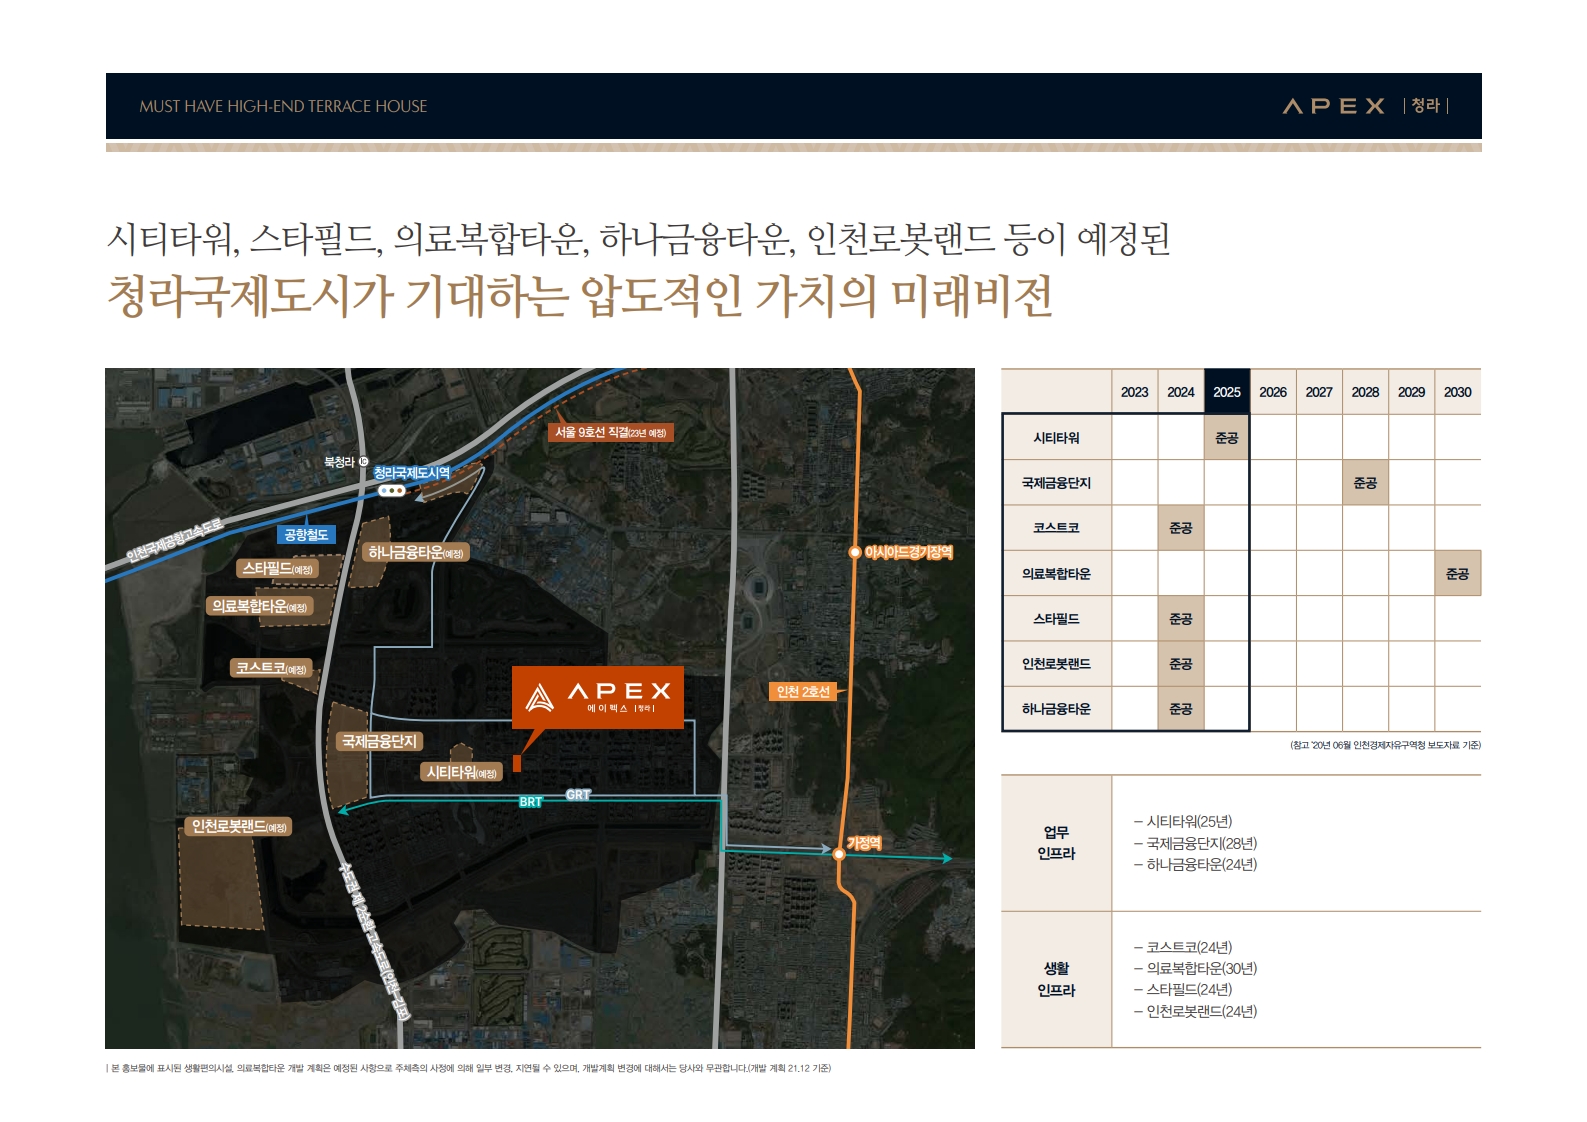Click the 서울 9호선 직결 map label

pyautogui.click(x=610, y=432)
